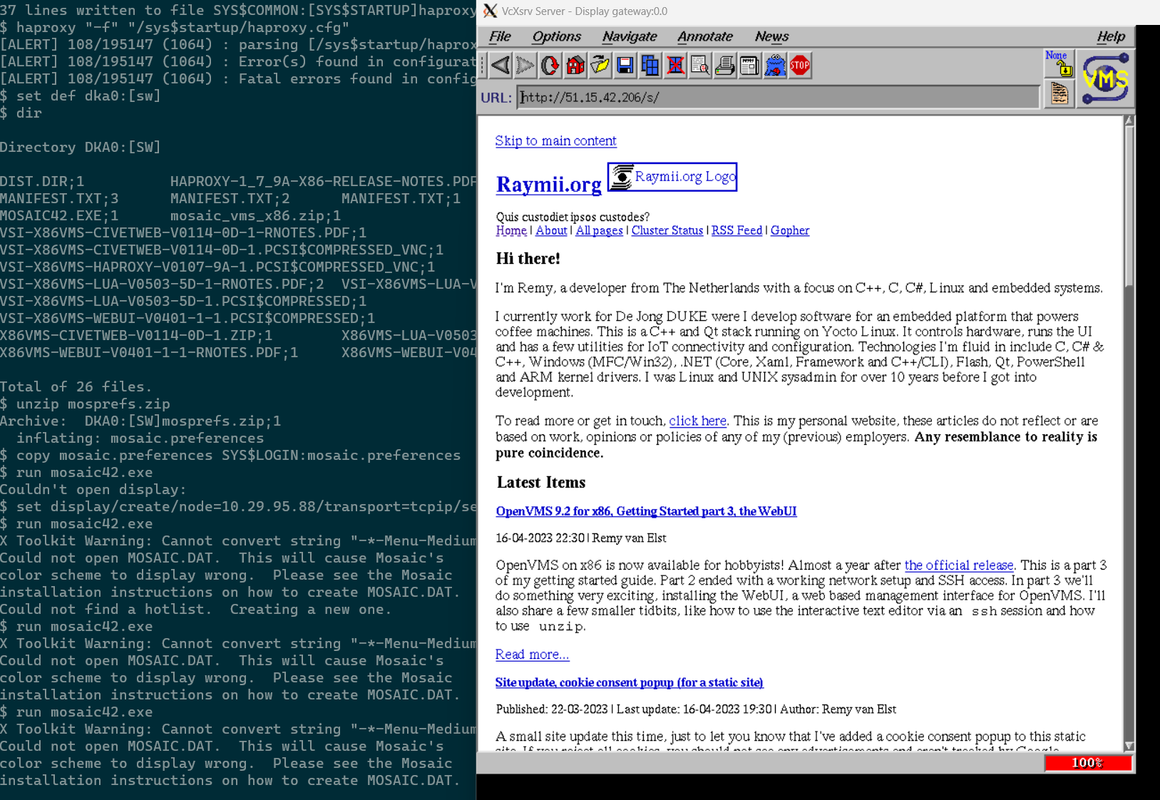Click the Raymii.org heading link
The width and height of the screenshot is (1160, 800).
(549, 184)
